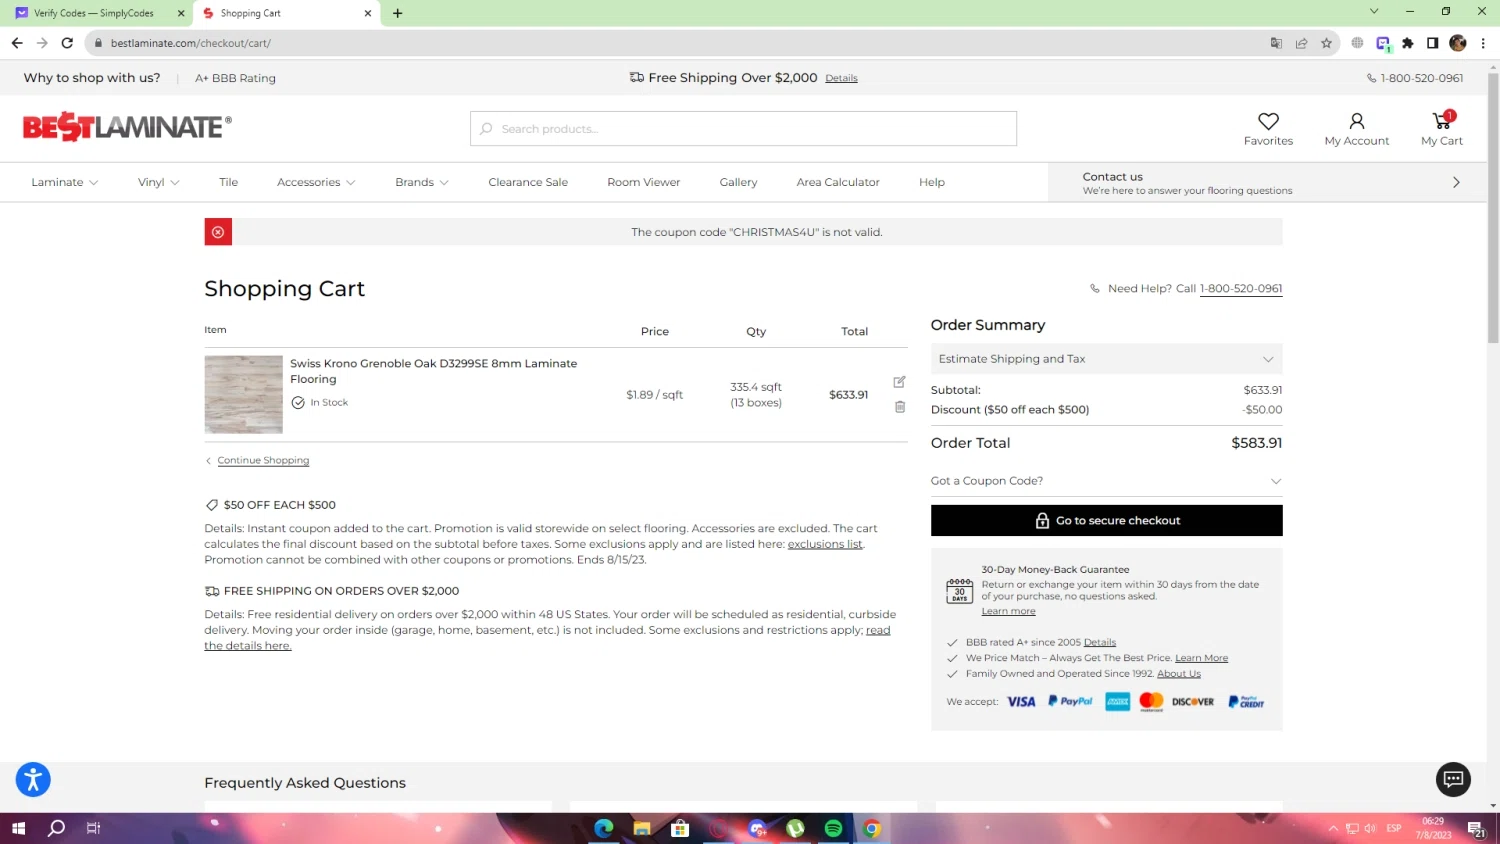Click the BestLaminate logo
This screenshot has width=1500, height=844.
coord(127,127)
